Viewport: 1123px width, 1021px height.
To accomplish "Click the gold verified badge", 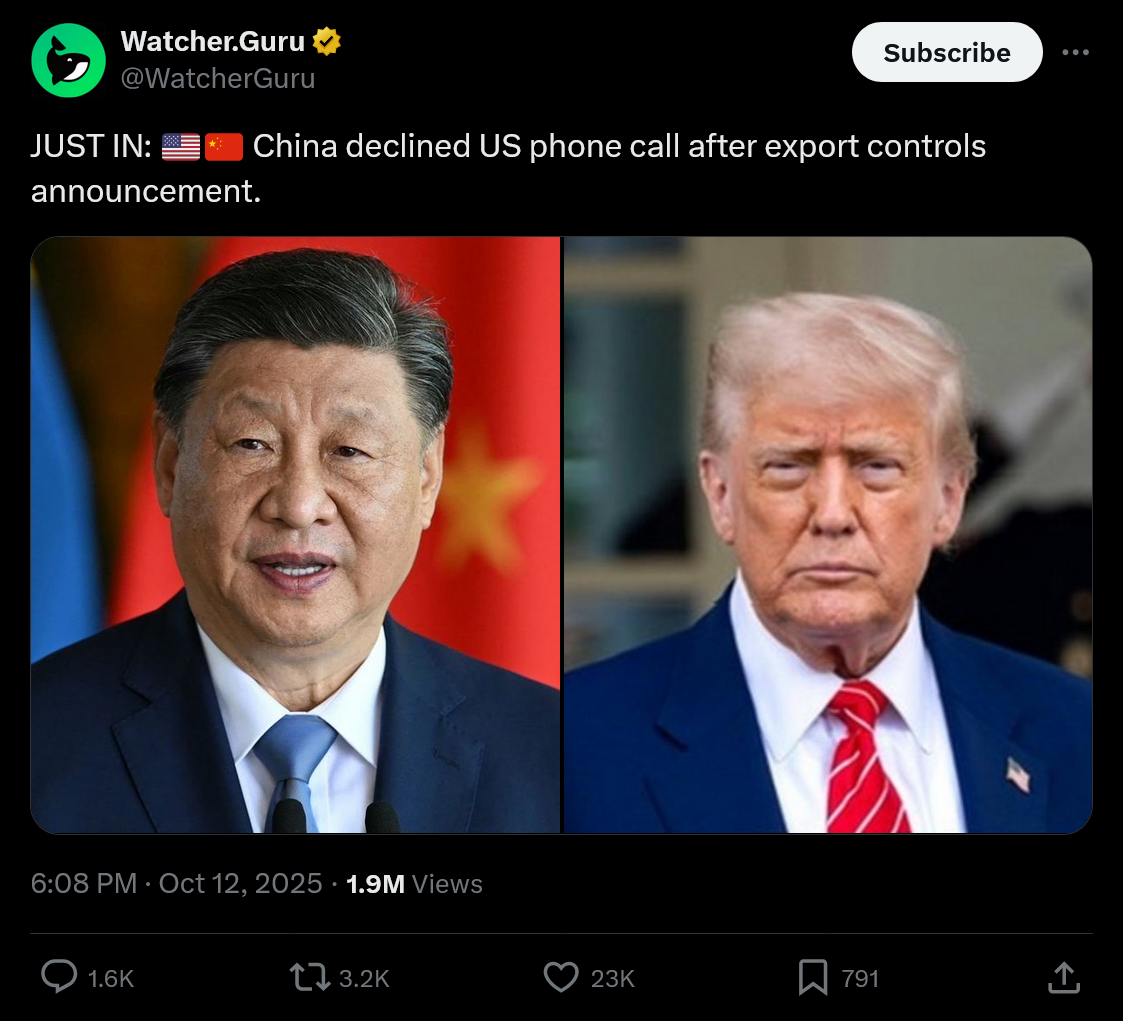I will (327, 42).
